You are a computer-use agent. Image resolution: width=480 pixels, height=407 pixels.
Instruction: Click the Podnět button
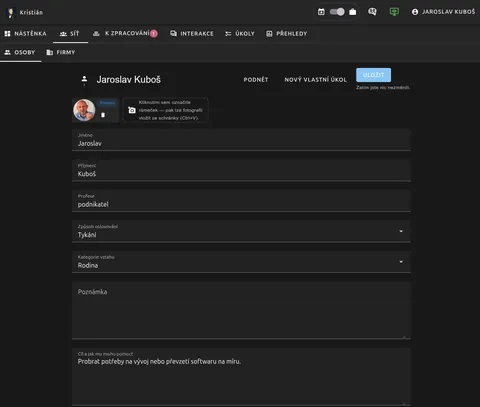pos(256,80)
